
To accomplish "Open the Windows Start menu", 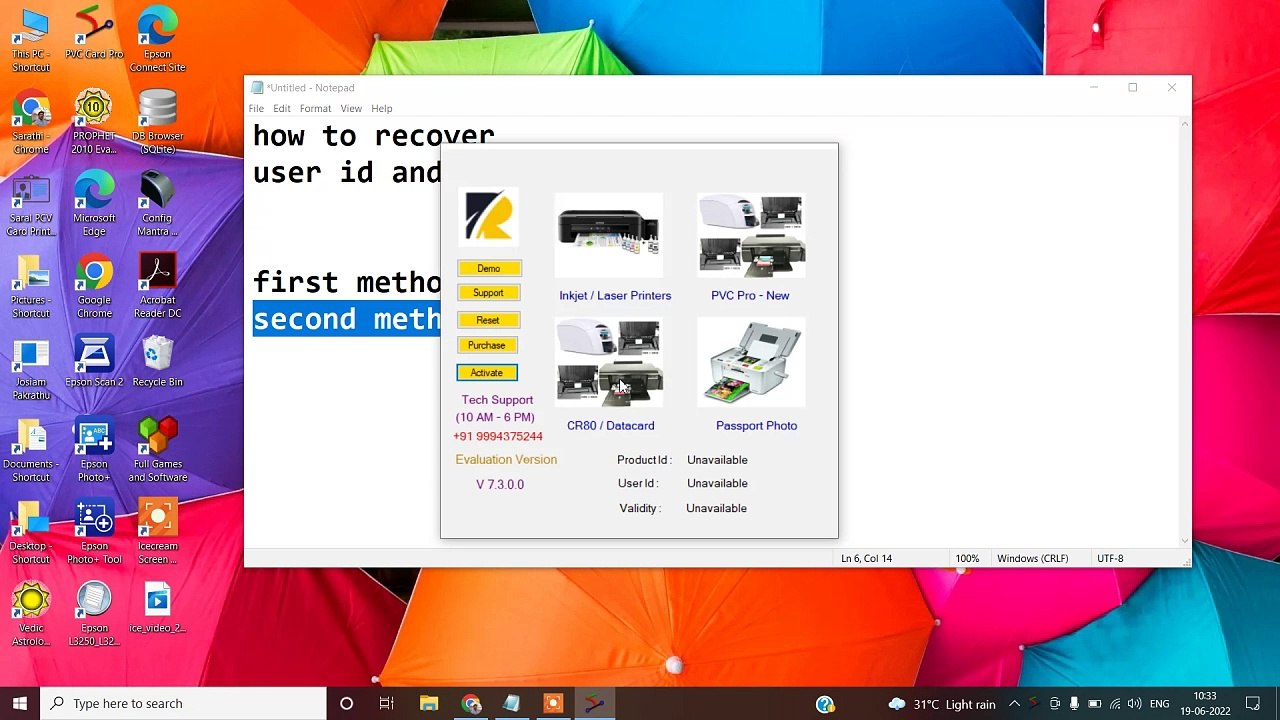I will tap(20, 703).
